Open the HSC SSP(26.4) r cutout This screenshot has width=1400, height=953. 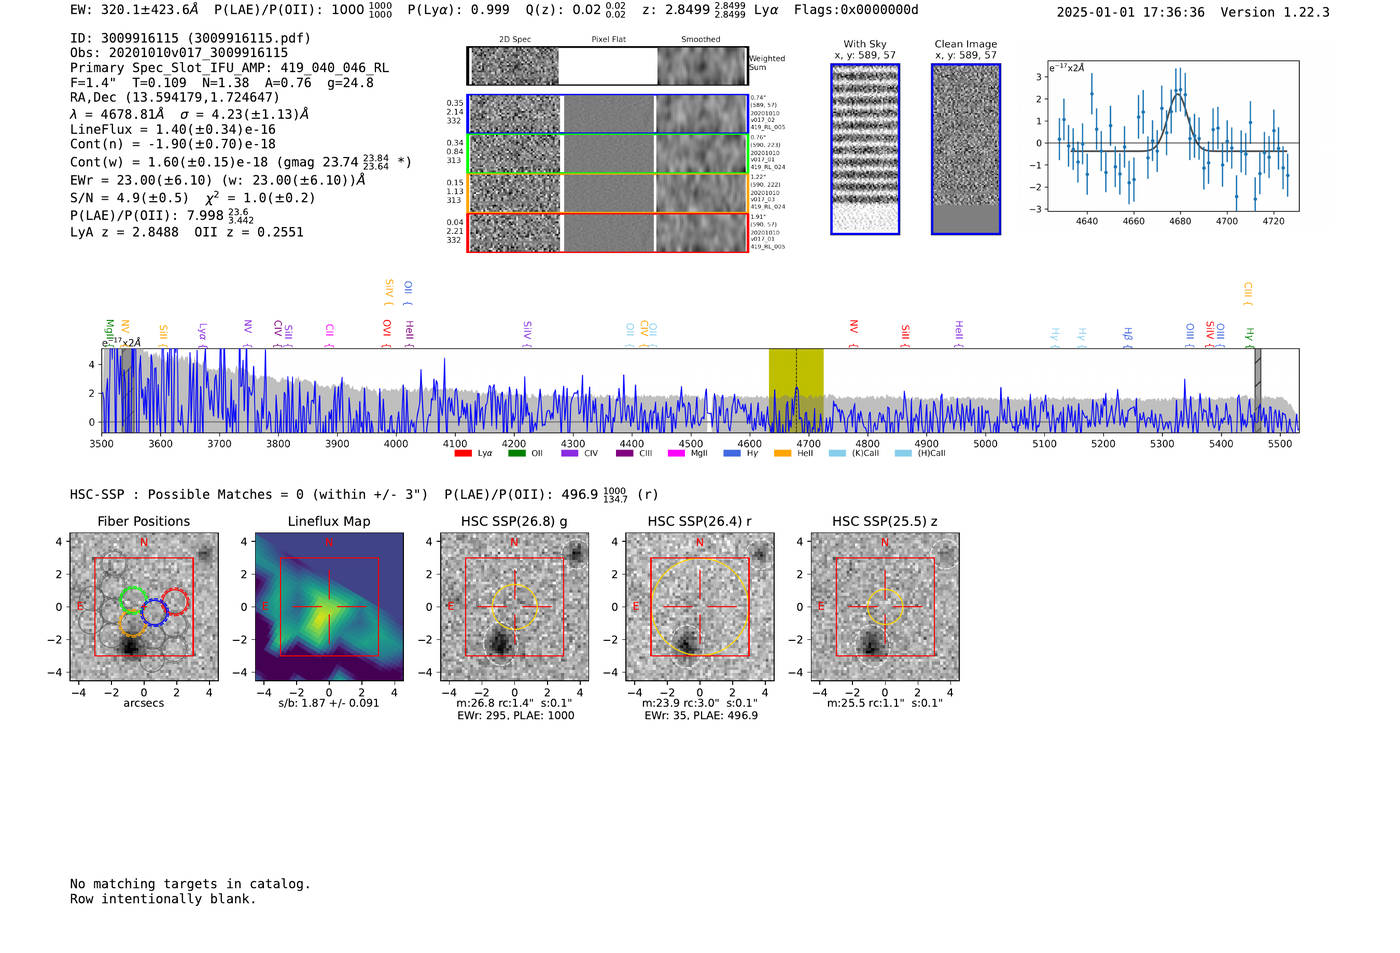(x=699, y=607)
